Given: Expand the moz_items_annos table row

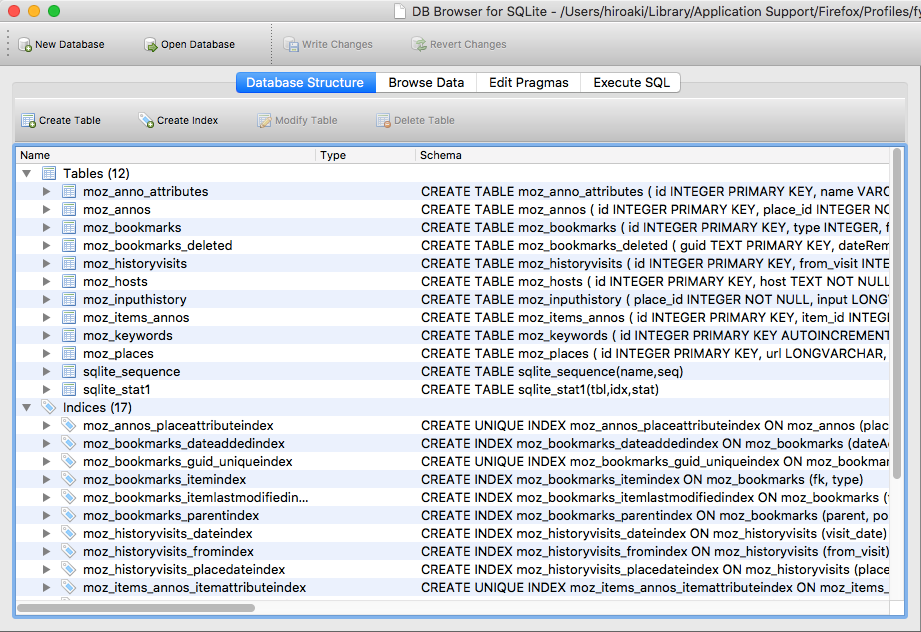Looking at the screenshot, I should click(46, 317).
